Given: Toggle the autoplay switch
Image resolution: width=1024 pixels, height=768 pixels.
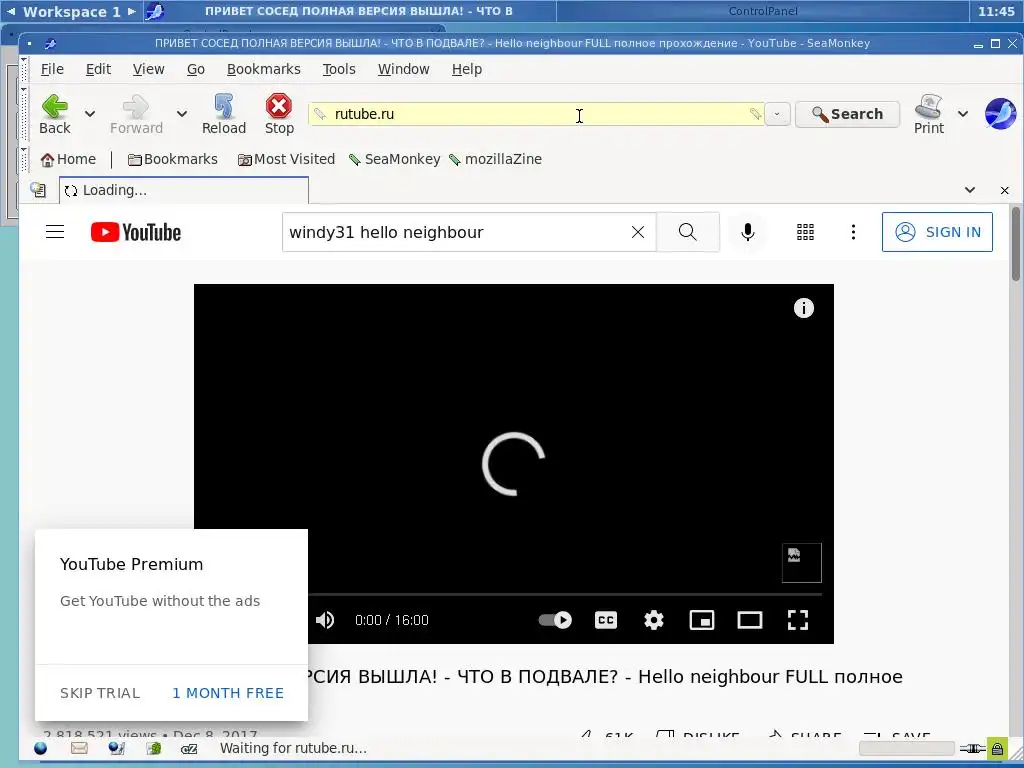Looking at the screenshot, I should pyautogui.click(x=554, y=620).
